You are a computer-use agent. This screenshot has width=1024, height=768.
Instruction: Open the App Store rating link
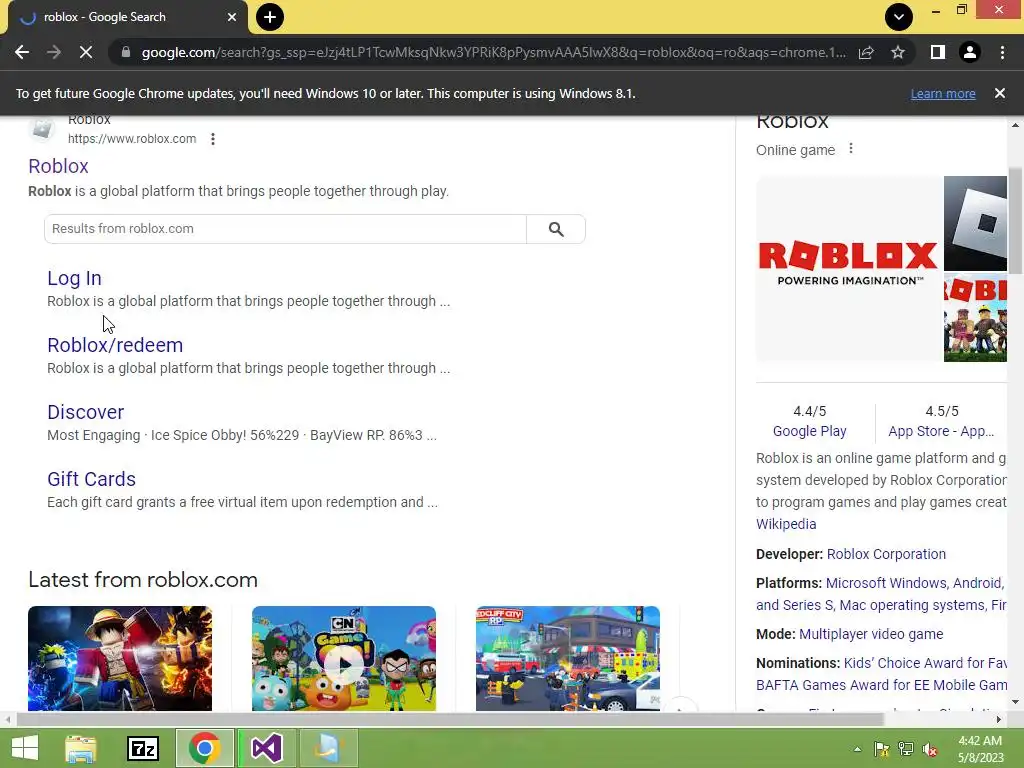click(x=941, y=431)
